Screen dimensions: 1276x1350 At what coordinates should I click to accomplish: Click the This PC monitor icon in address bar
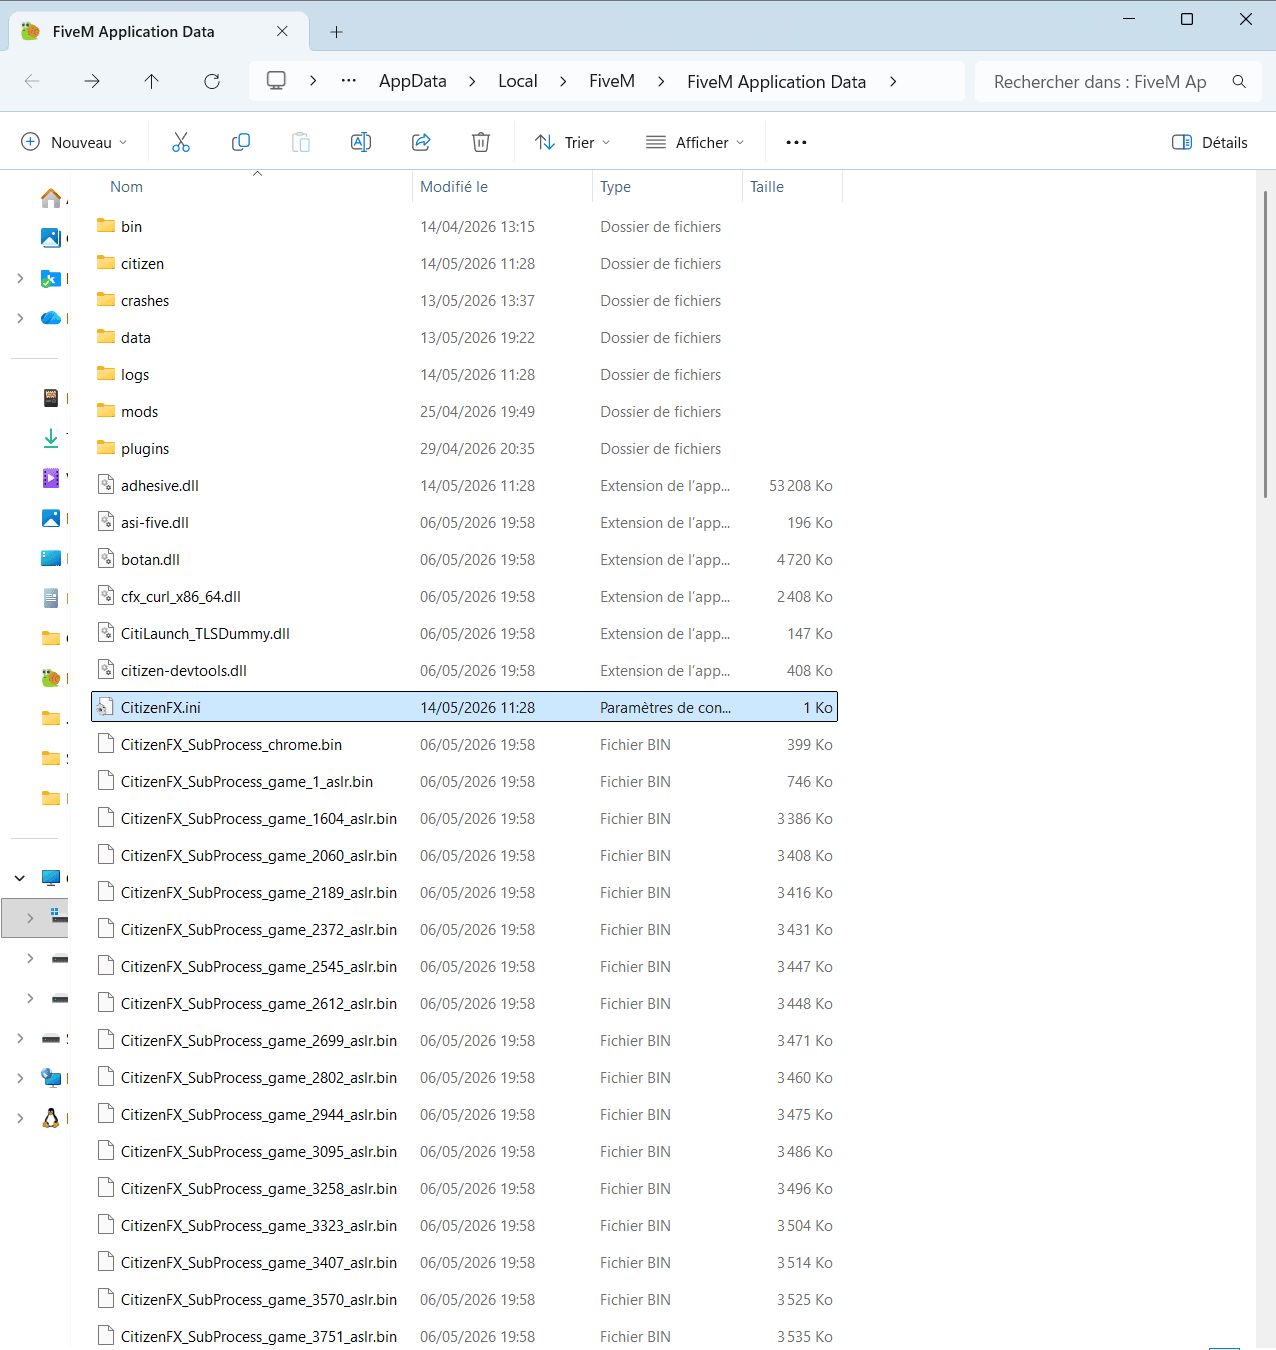pyautogui.click(x=276, y=80)
